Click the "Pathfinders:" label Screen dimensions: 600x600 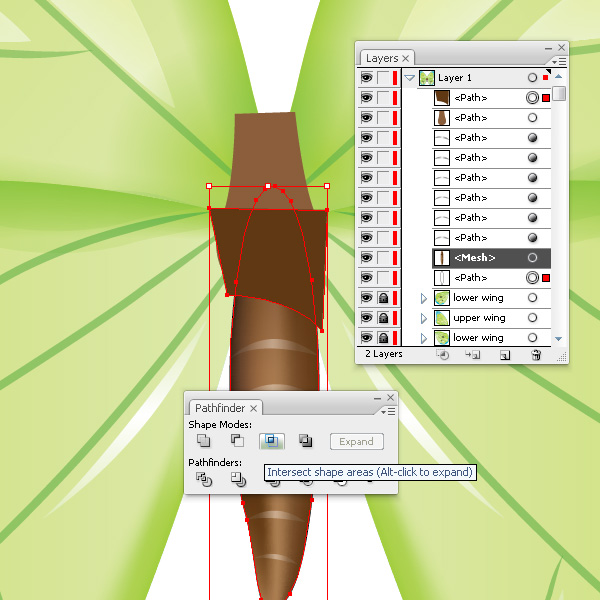coord(215,462)
